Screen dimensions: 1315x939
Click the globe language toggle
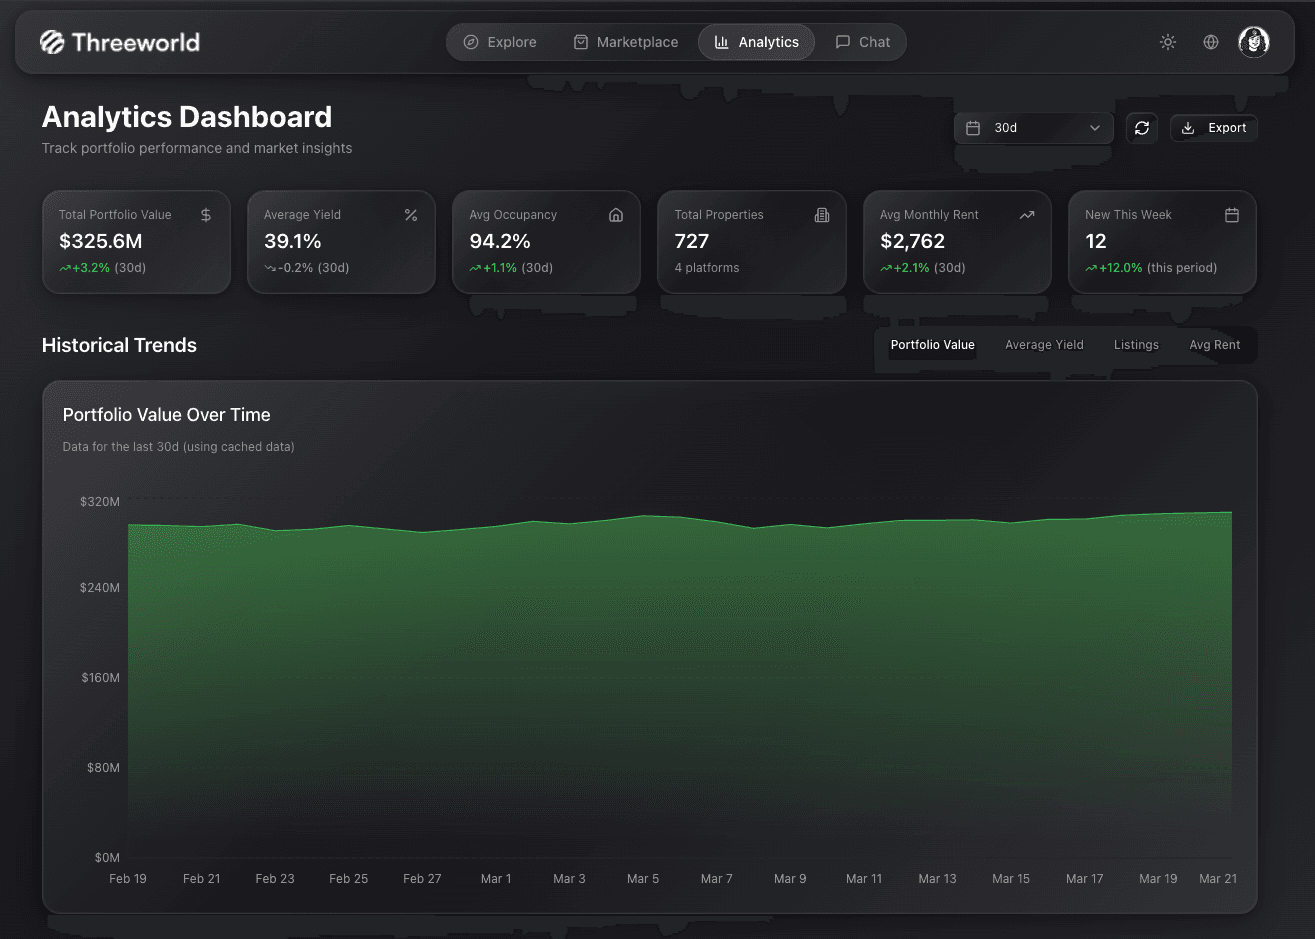1211,42
